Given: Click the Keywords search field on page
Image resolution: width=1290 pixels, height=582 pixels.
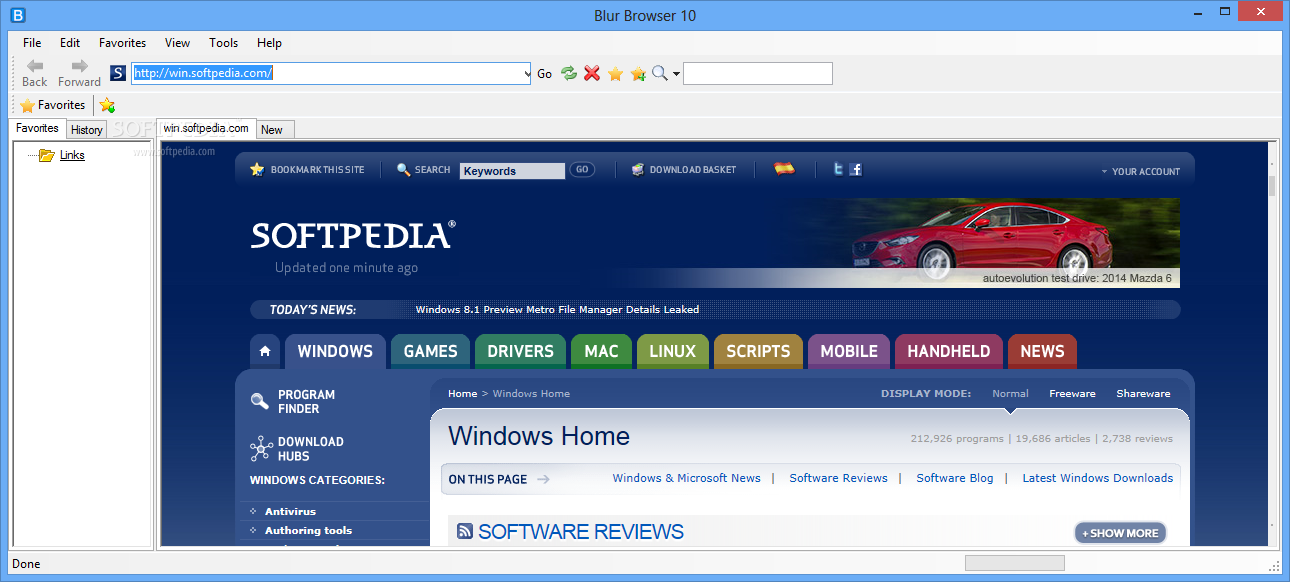Looking at the screenshot, I should [x=512, y=171].
